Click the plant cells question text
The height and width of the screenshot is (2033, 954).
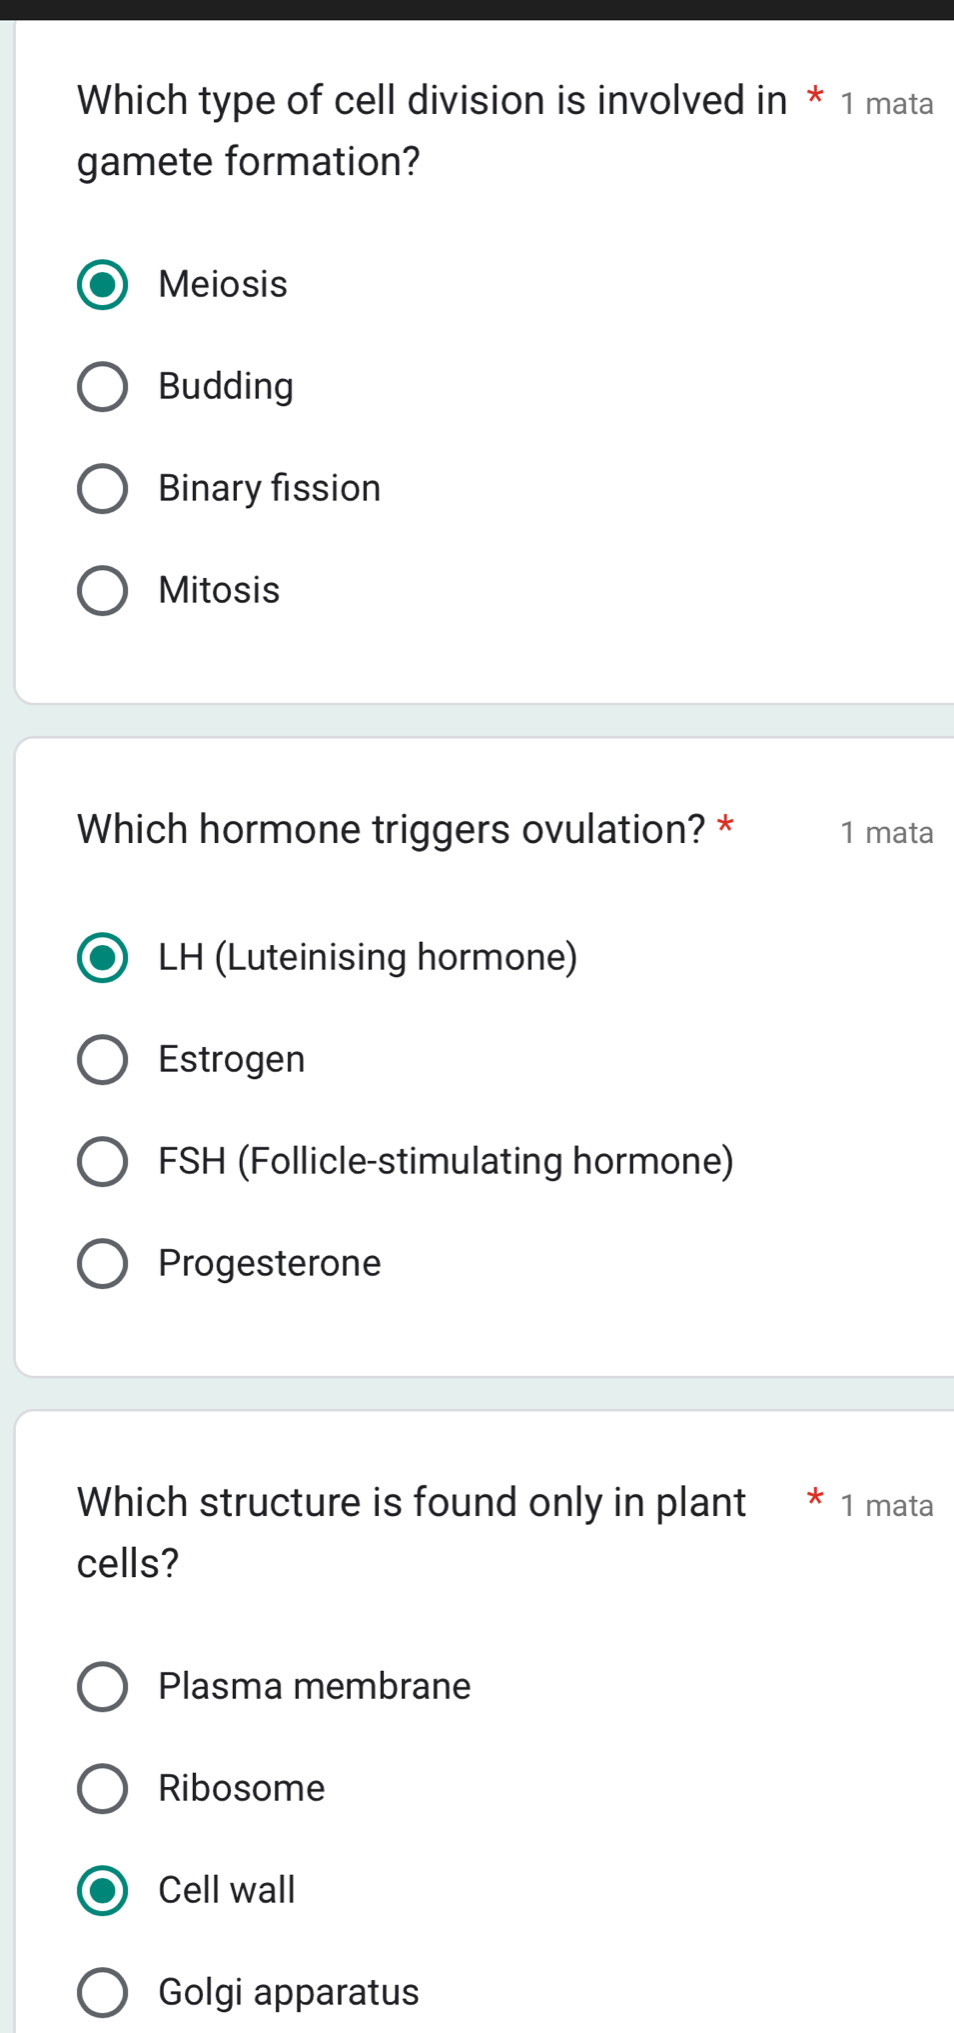[400, 1532]
